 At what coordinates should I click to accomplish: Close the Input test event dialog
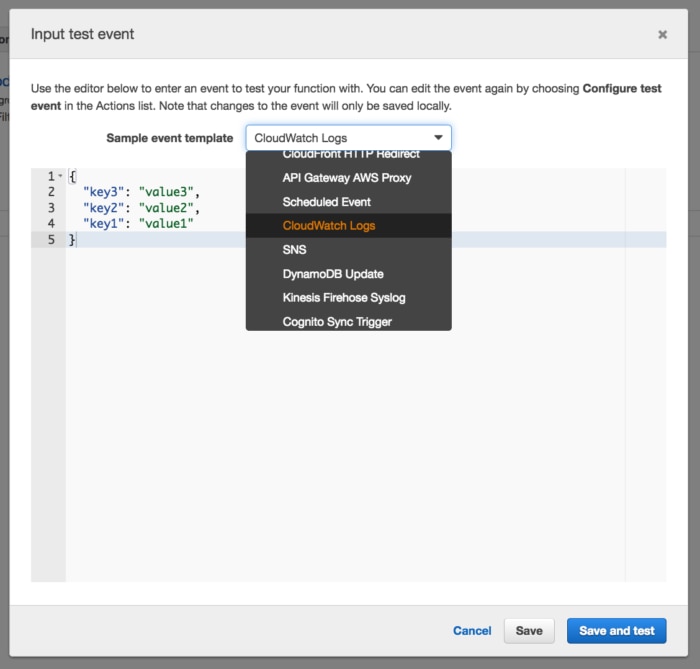tap(662, 34)
